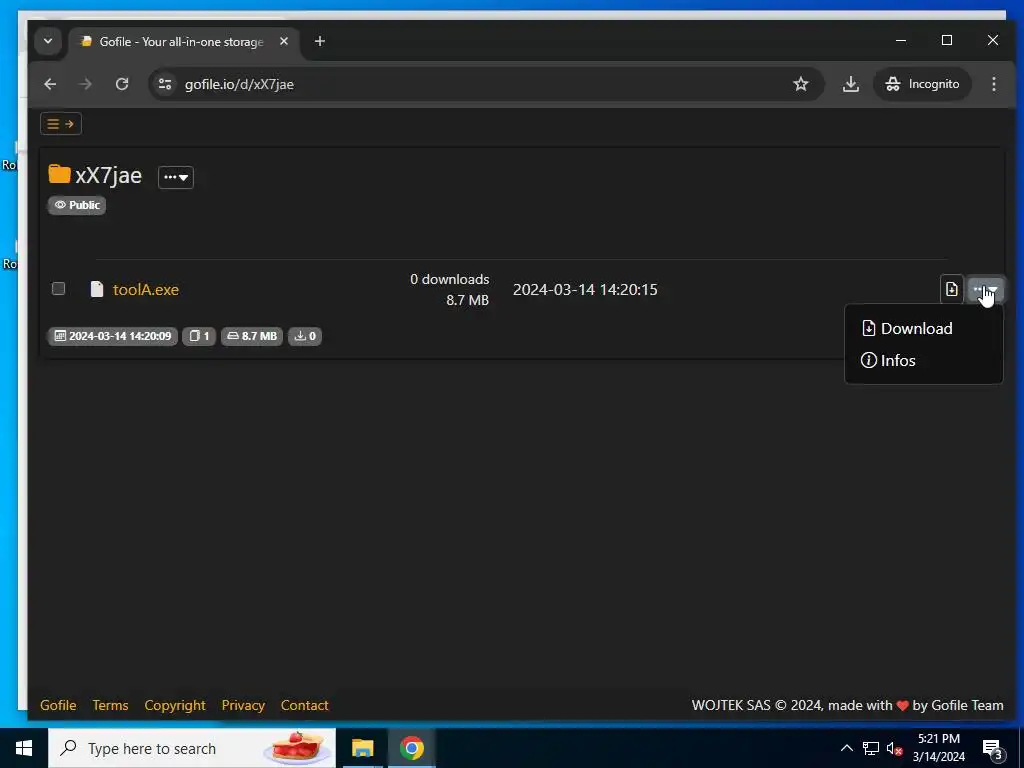Click the 8.7 MB size under 0 downloads
Image resolution: width=1024 pixels, height=768 pixels.
click(x=468, y=300)
